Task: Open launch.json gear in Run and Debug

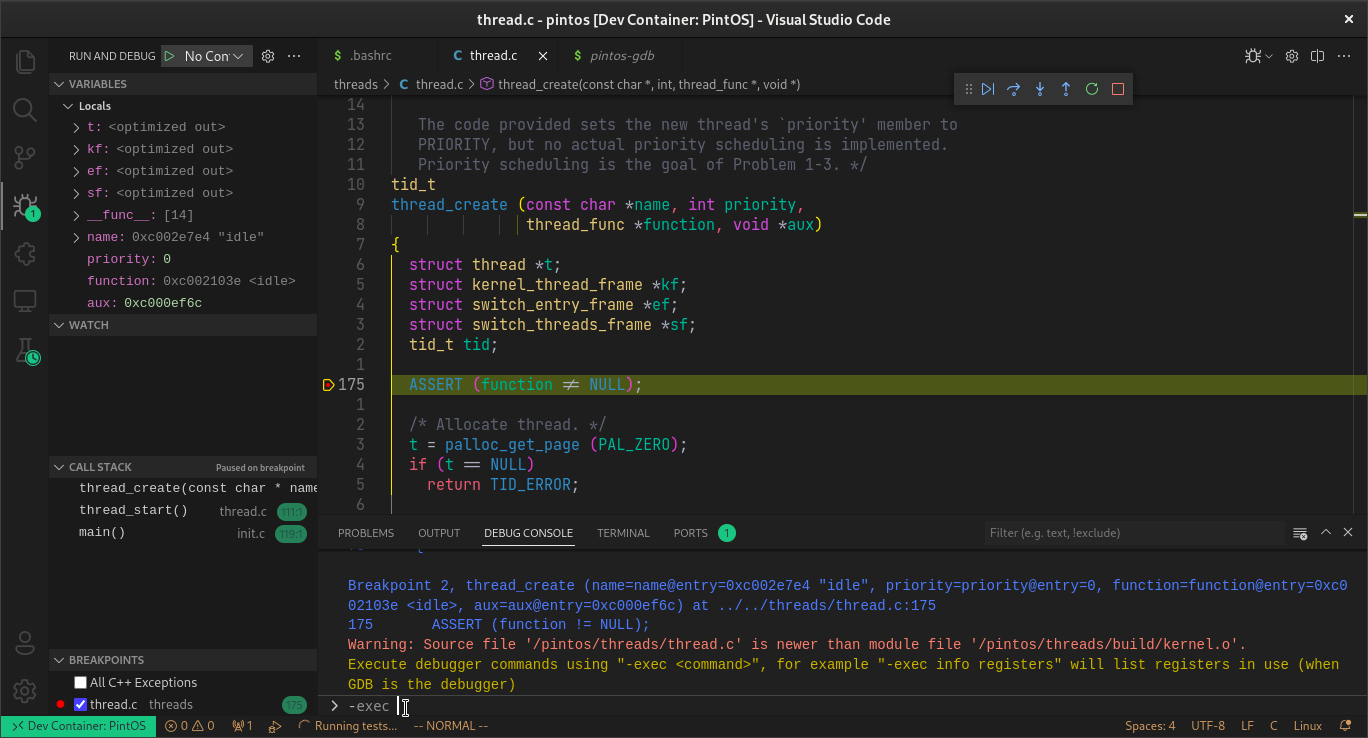Action: [x=268, y=56]
